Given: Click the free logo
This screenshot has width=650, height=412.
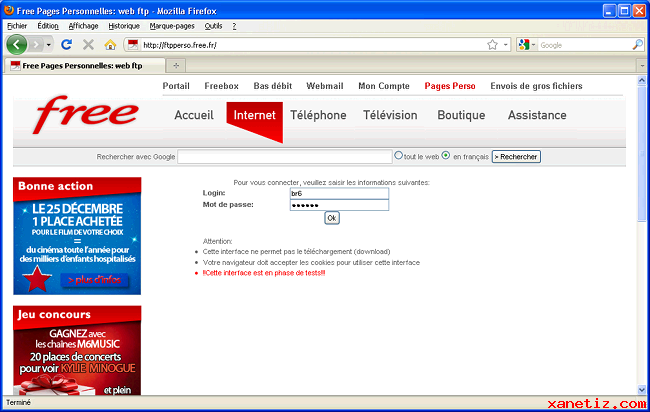Looking at the screenshot, I should click(x=85, y=114).
